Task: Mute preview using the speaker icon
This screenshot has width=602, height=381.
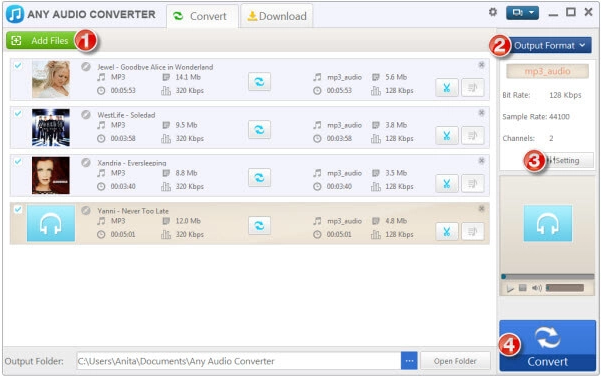Action: tap(536, 288)
